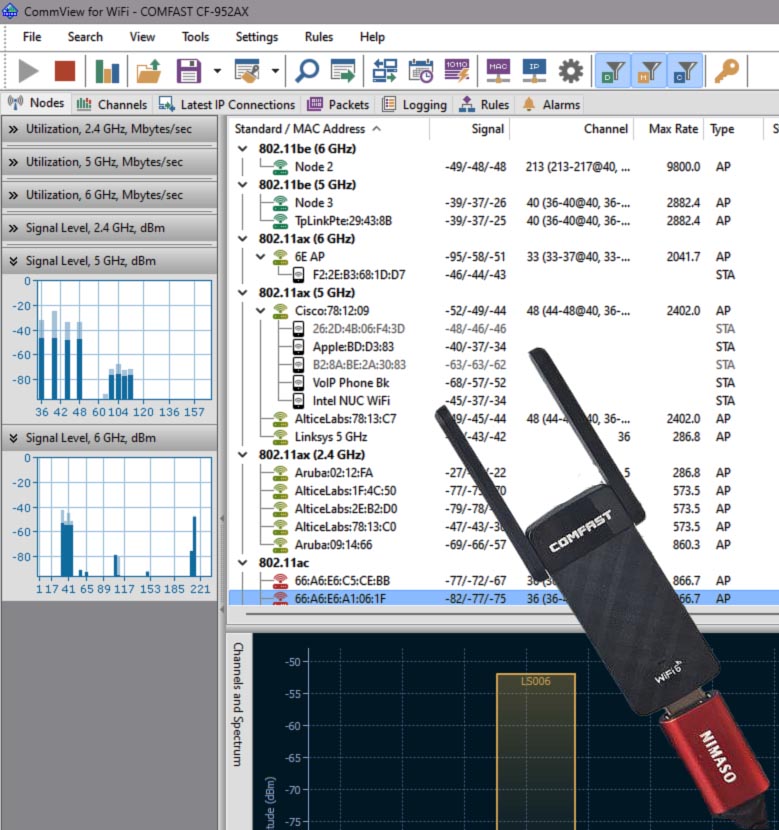Open the Settings menu

(x=257, y=37)
